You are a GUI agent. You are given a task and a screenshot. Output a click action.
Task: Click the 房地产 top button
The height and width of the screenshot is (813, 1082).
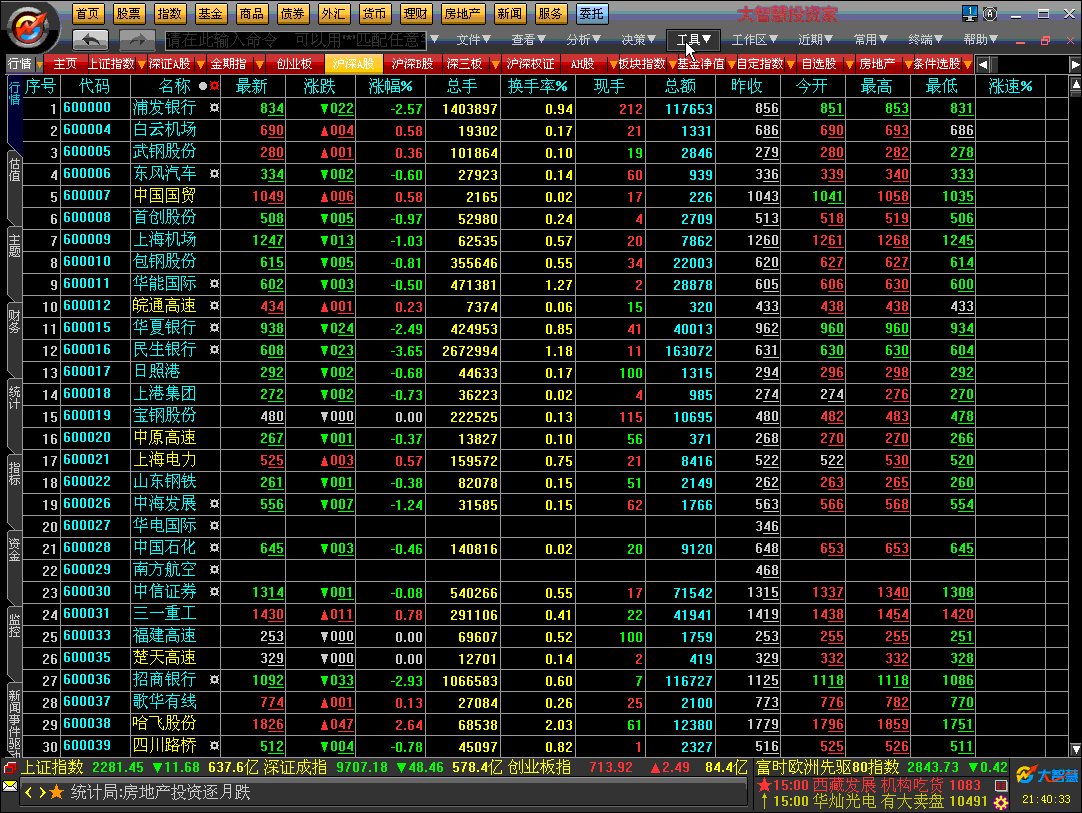(x=462, y=13)
